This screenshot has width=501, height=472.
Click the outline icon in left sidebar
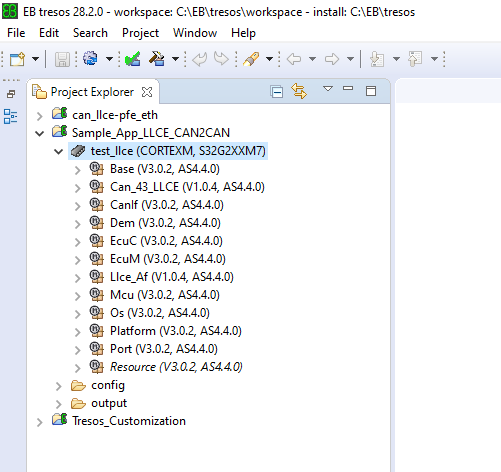point(10,117)
